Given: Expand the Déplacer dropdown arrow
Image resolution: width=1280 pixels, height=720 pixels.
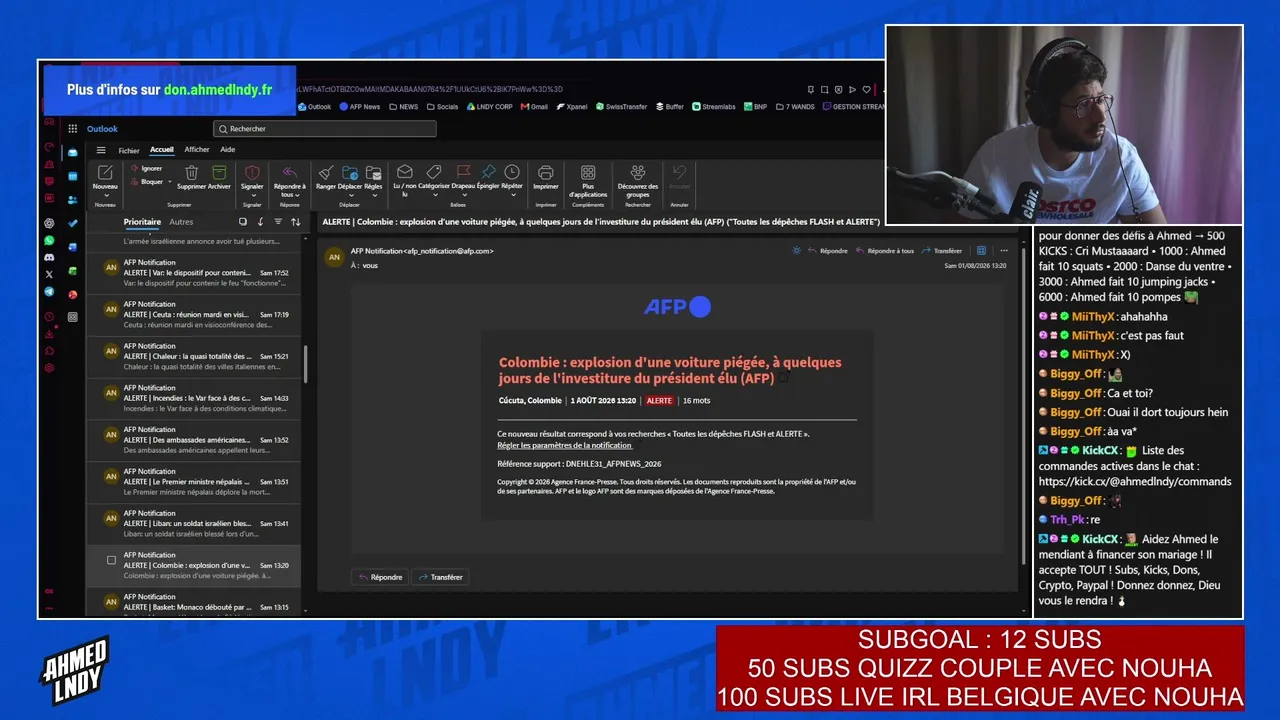Looking at the screenshot, I should (350, 195).
